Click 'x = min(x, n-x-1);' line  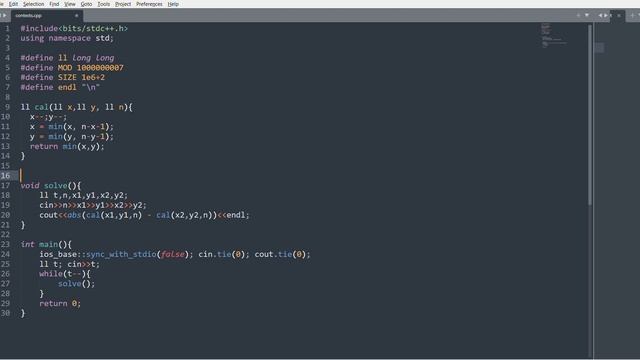click(72, 127)
